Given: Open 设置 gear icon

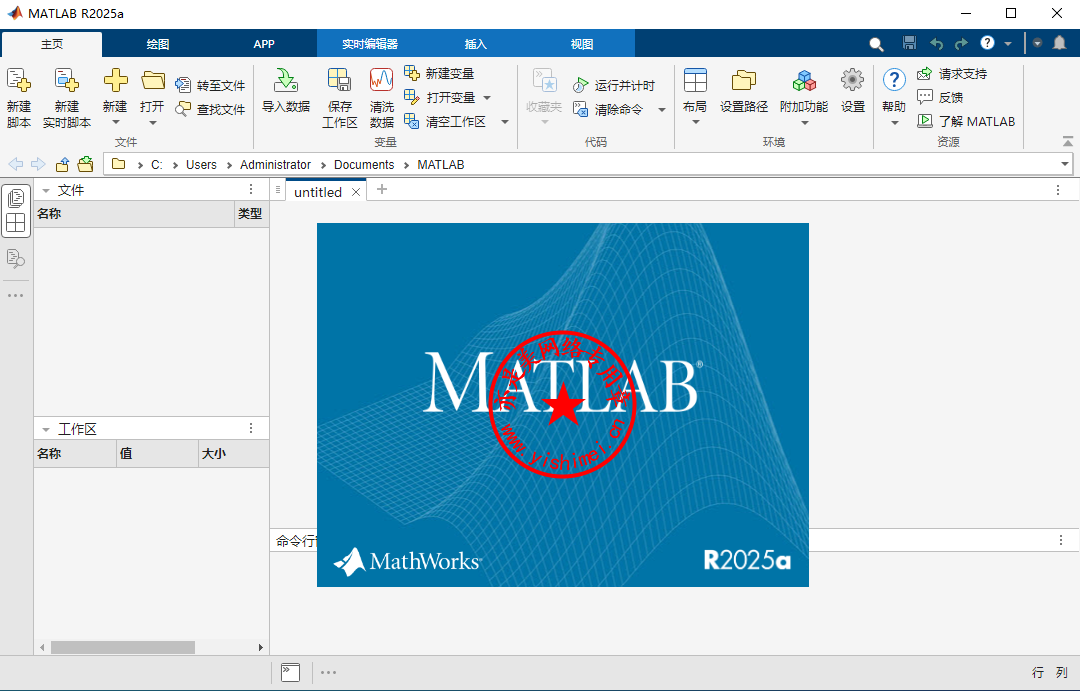Looking at the screenshot, I should point(852,80).
